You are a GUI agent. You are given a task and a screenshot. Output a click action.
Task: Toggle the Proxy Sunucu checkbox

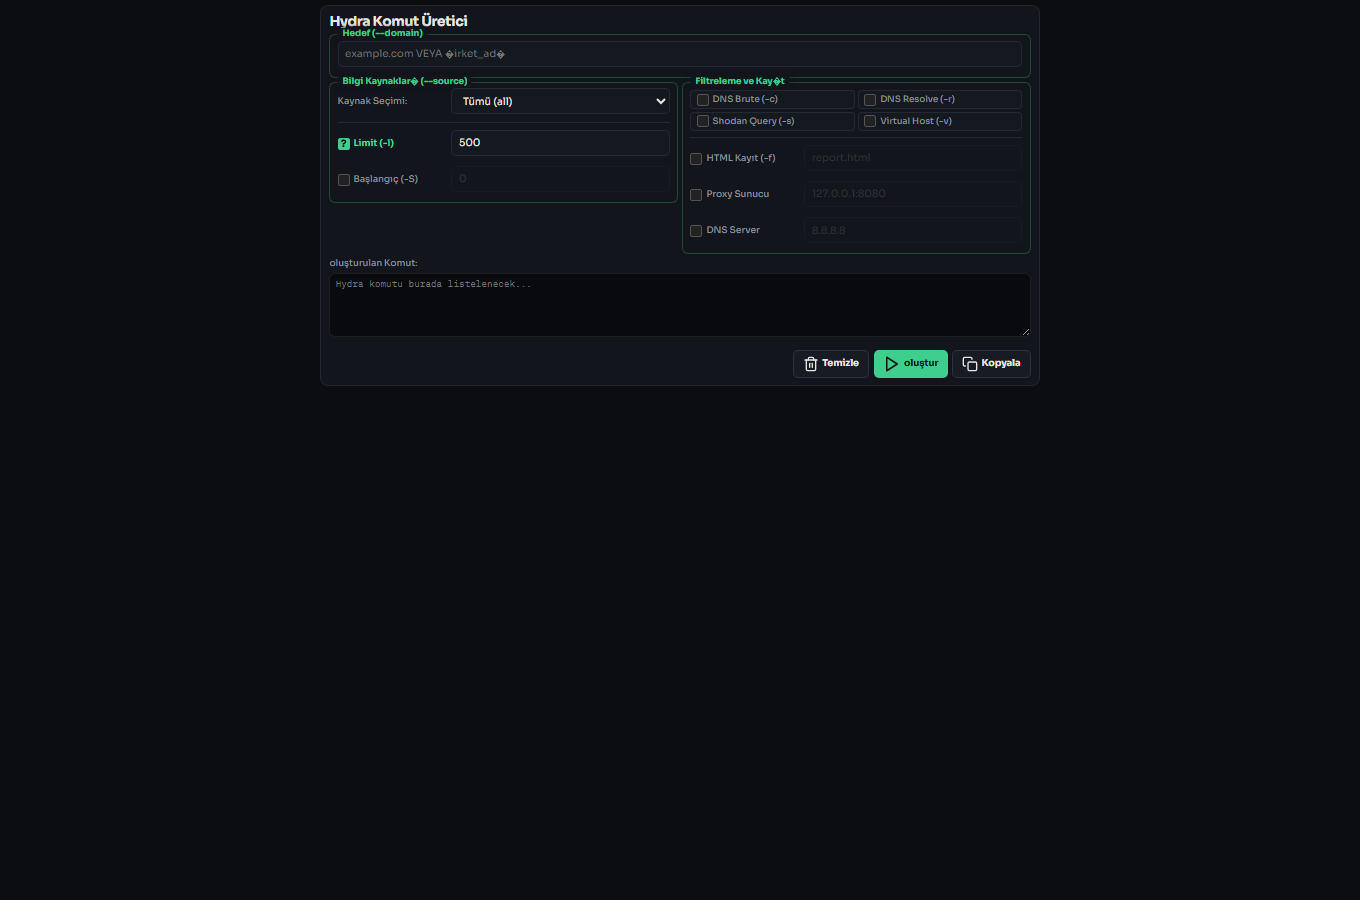696,195
